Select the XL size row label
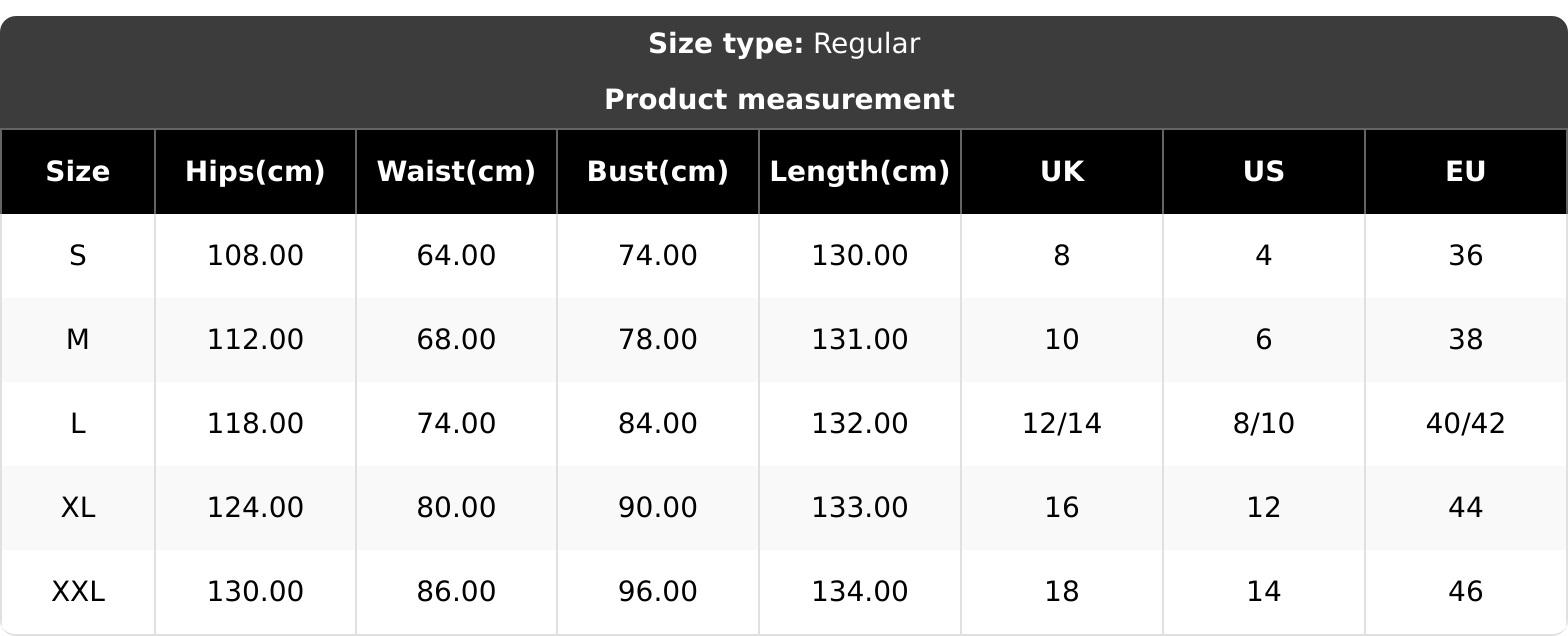 point(78,508)
